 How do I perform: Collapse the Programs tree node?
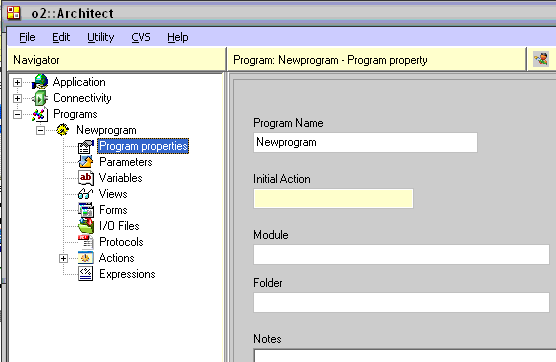point(17,115)
